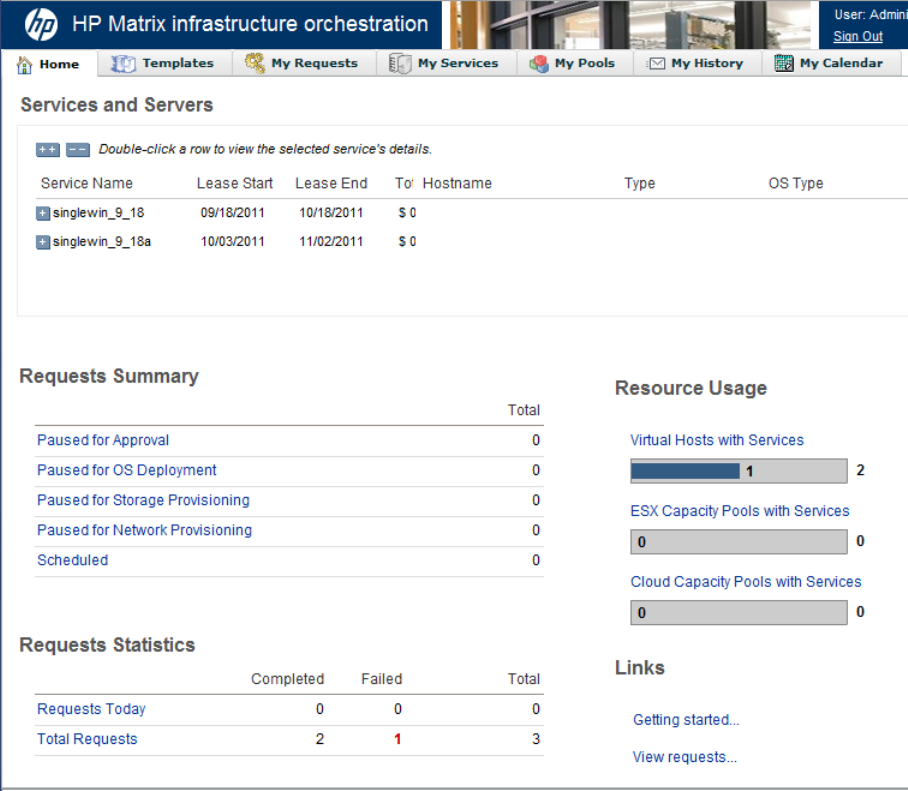Click the My Services server icon
This screenshot has height=791, width=908.
[400, 64]
